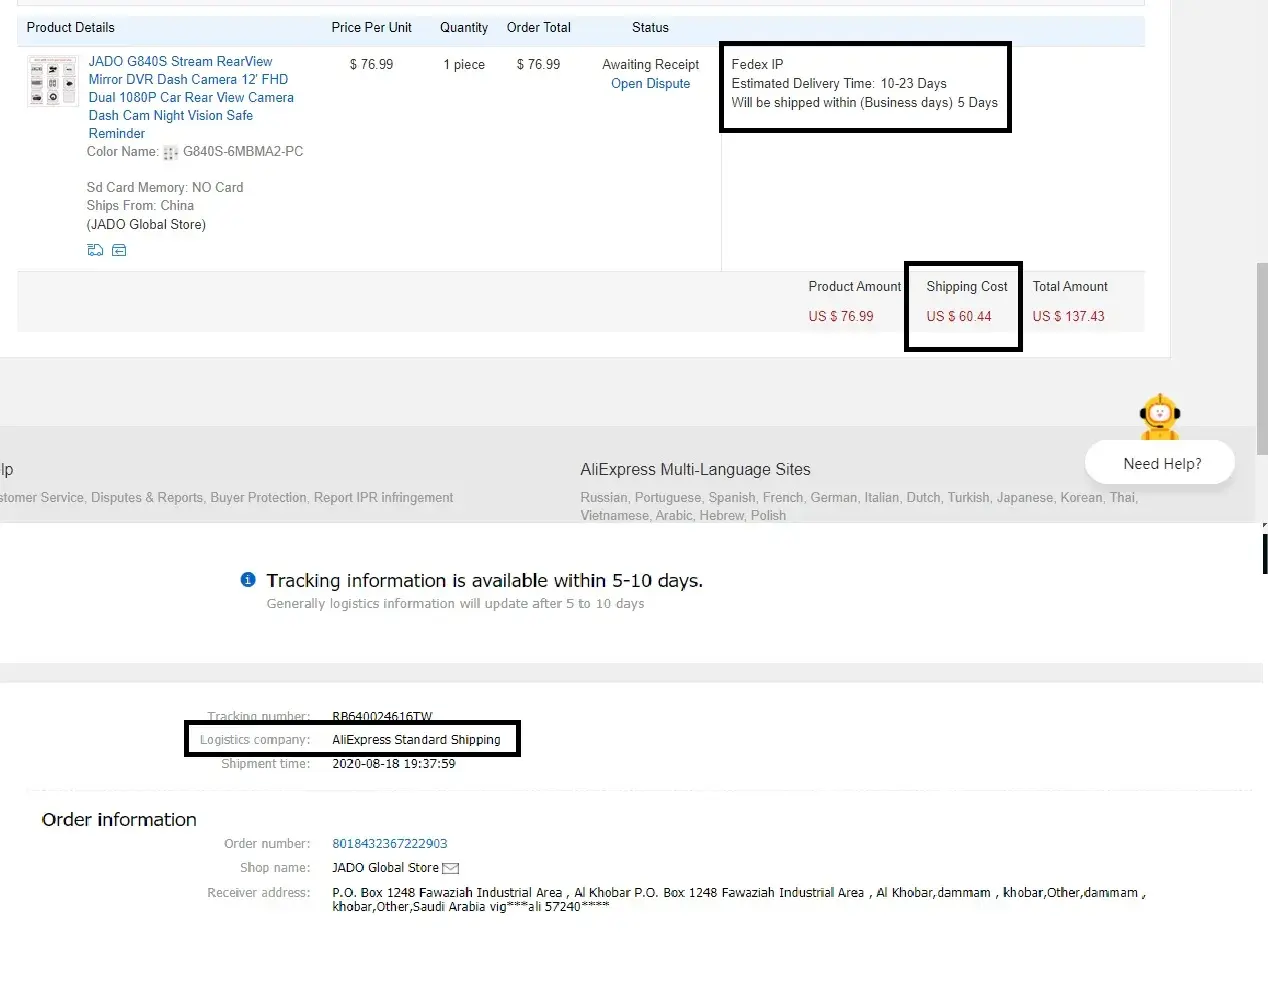Switch to the Thai language site
1268x1000 pixels.
[x=1122, y=497]
